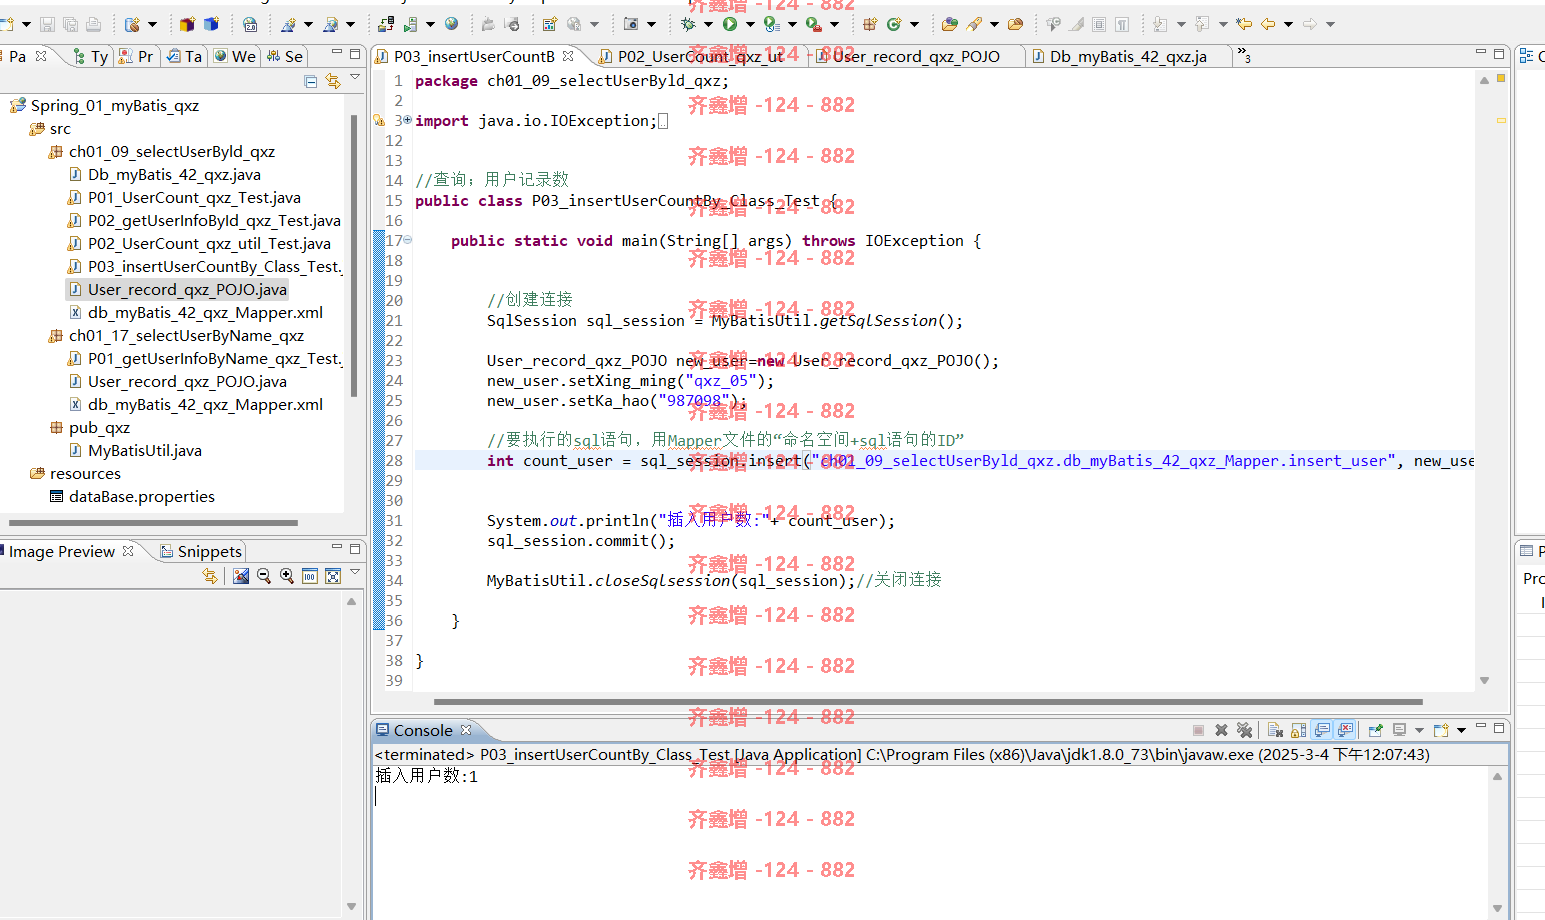Toggle Show Whitespace Characters pilcrow icon
The image size is (1545, 920).
pyautogui.click(x=1122, y=24)
